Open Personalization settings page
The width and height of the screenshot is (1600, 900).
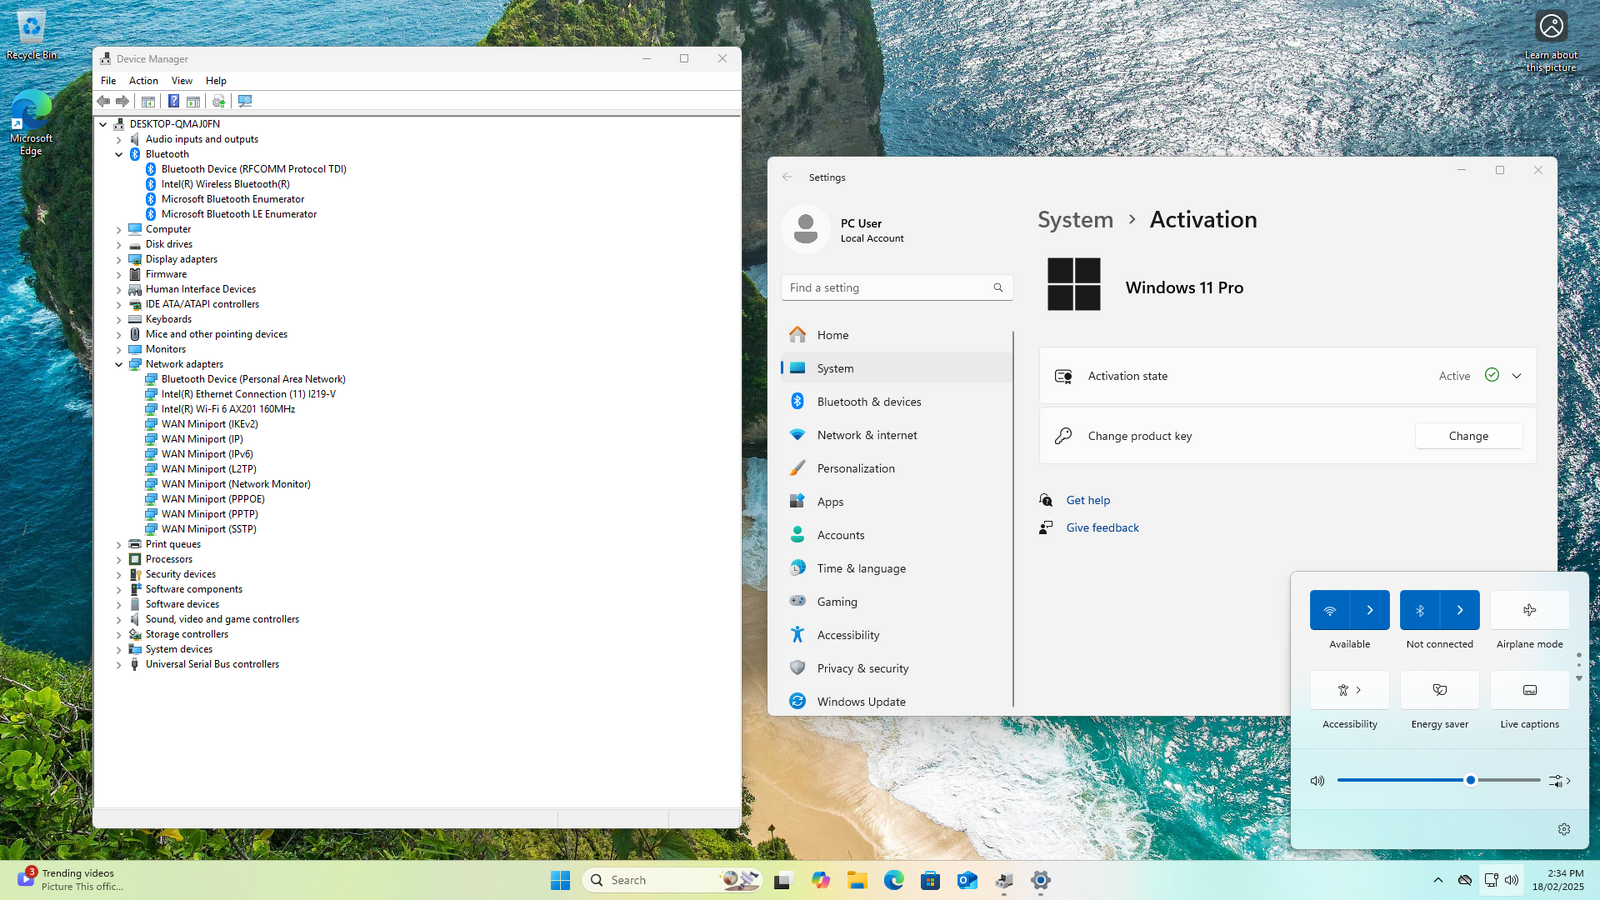click(x=896, y=469)
